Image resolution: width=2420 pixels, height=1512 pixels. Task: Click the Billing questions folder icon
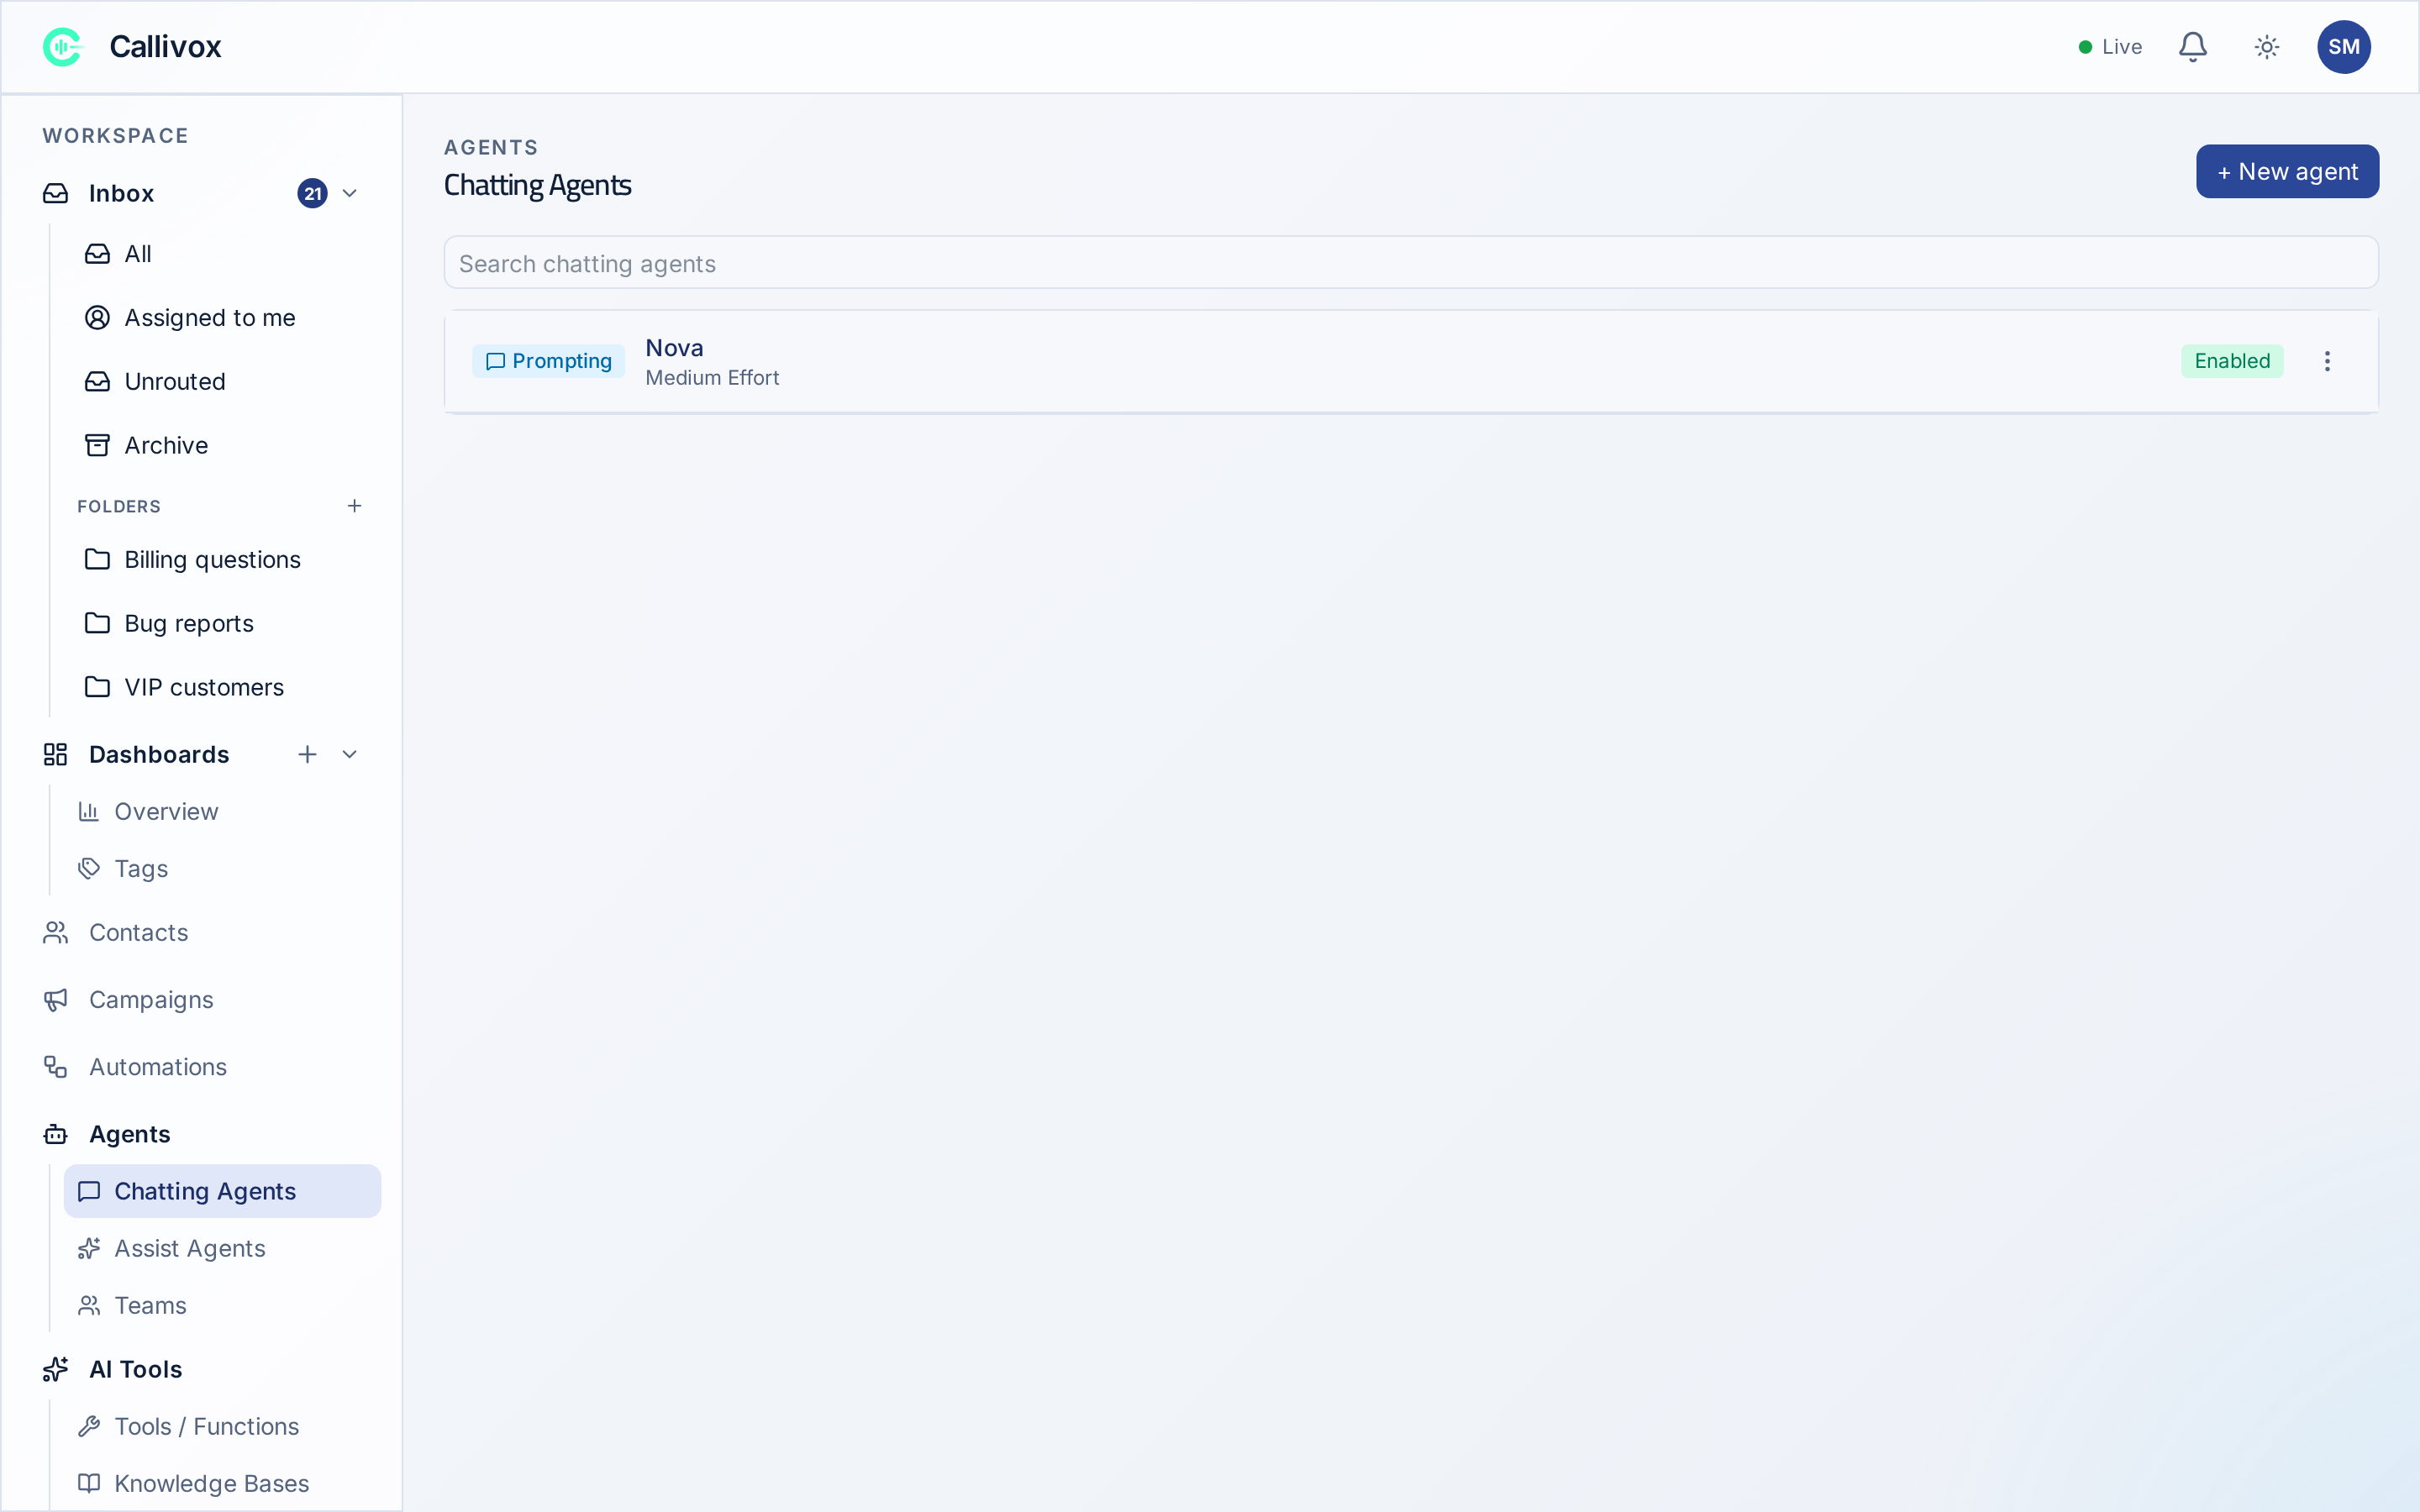(x=97, y=559)
